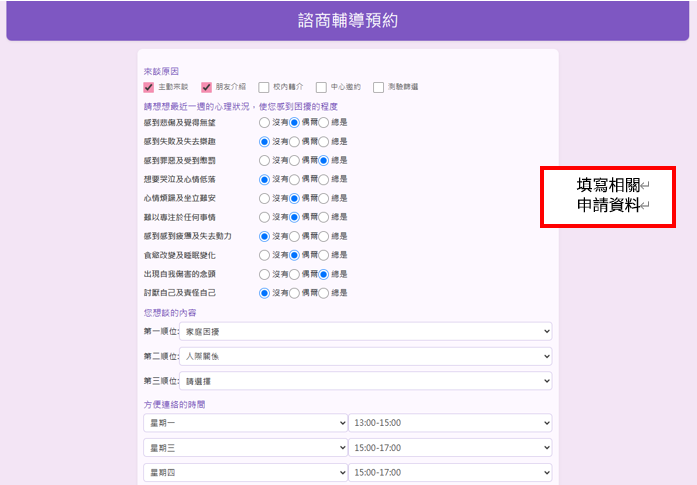Open the 第三順位 請選擇 dropdown

(365, 381)
